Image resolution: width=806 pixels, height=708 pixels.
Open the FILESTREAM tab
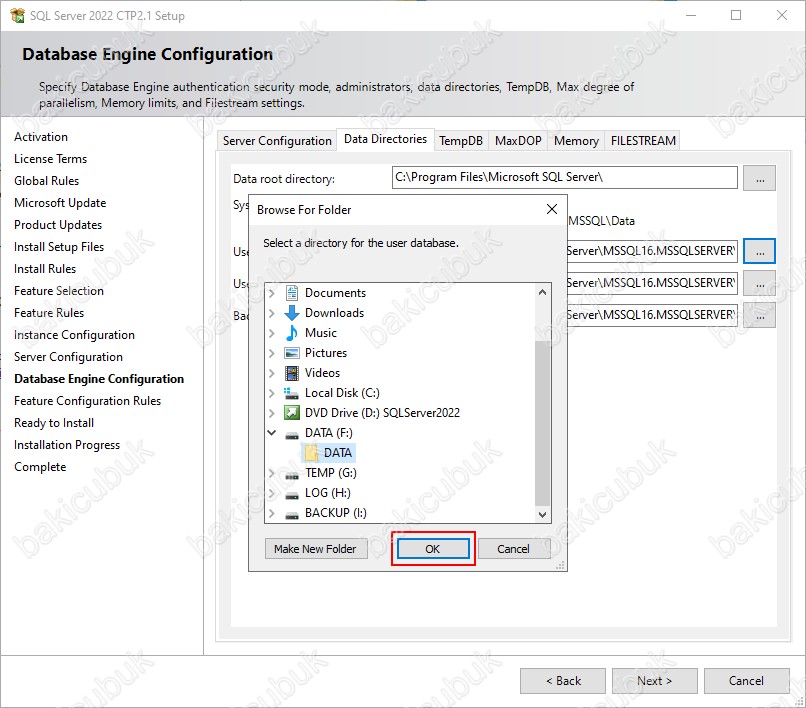(x=643, y=141)
